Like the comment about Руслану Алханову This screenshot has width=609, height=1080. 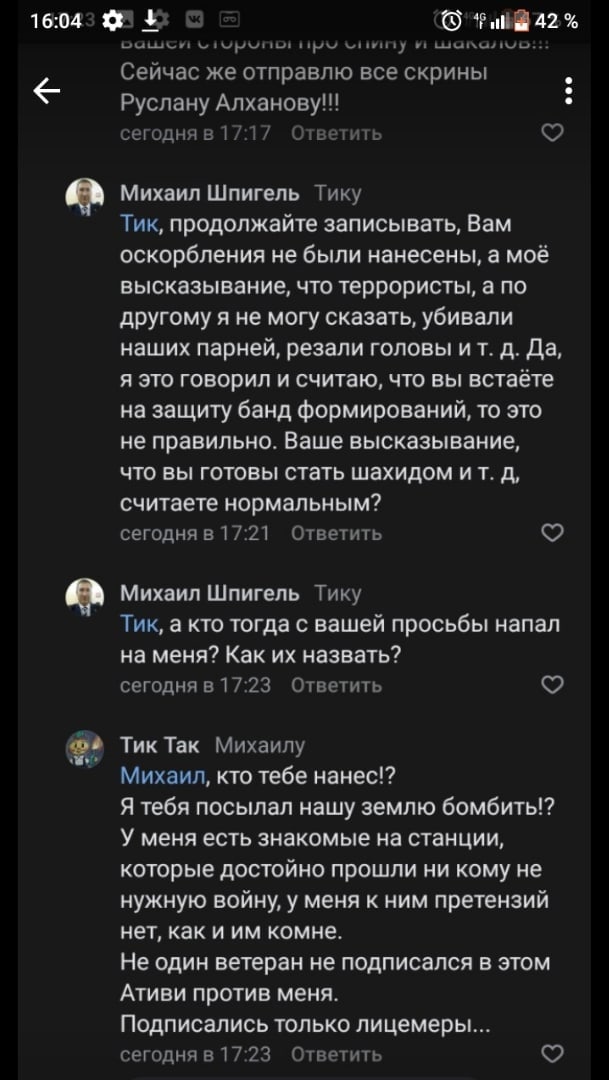coord(552,132)
